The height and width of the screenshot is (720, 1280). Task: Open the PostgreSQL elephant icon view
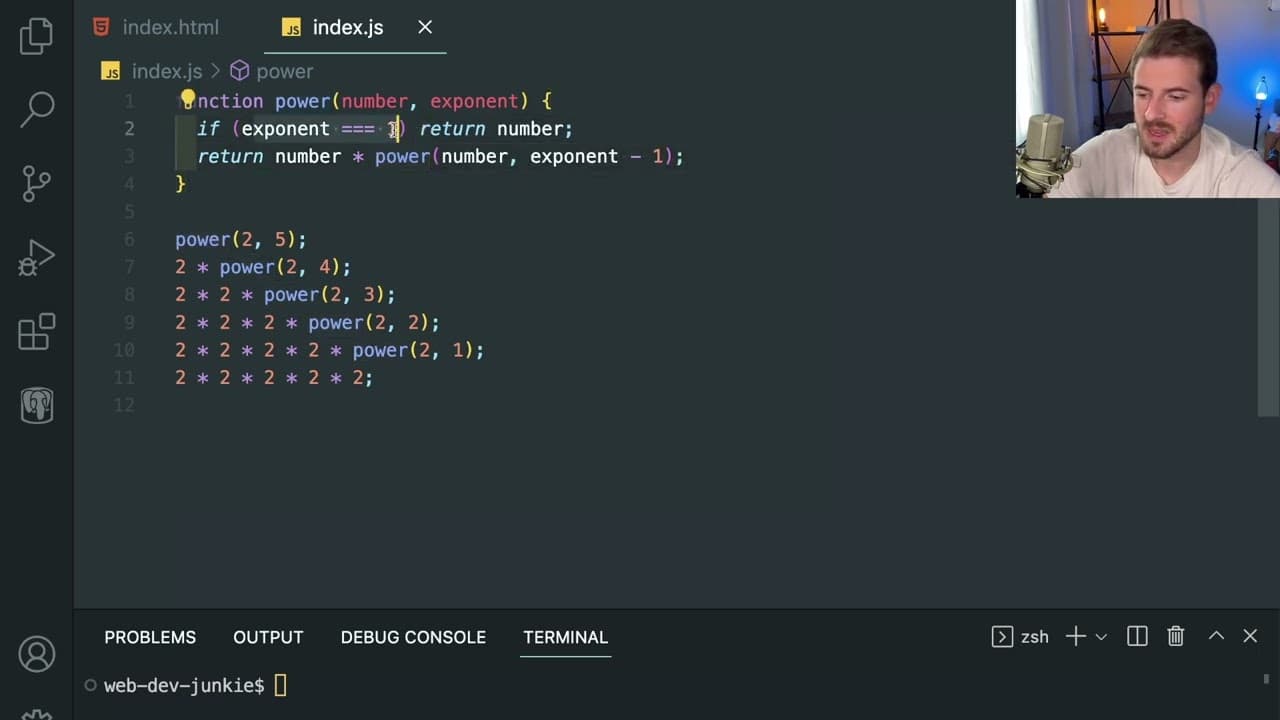[37, 405]
